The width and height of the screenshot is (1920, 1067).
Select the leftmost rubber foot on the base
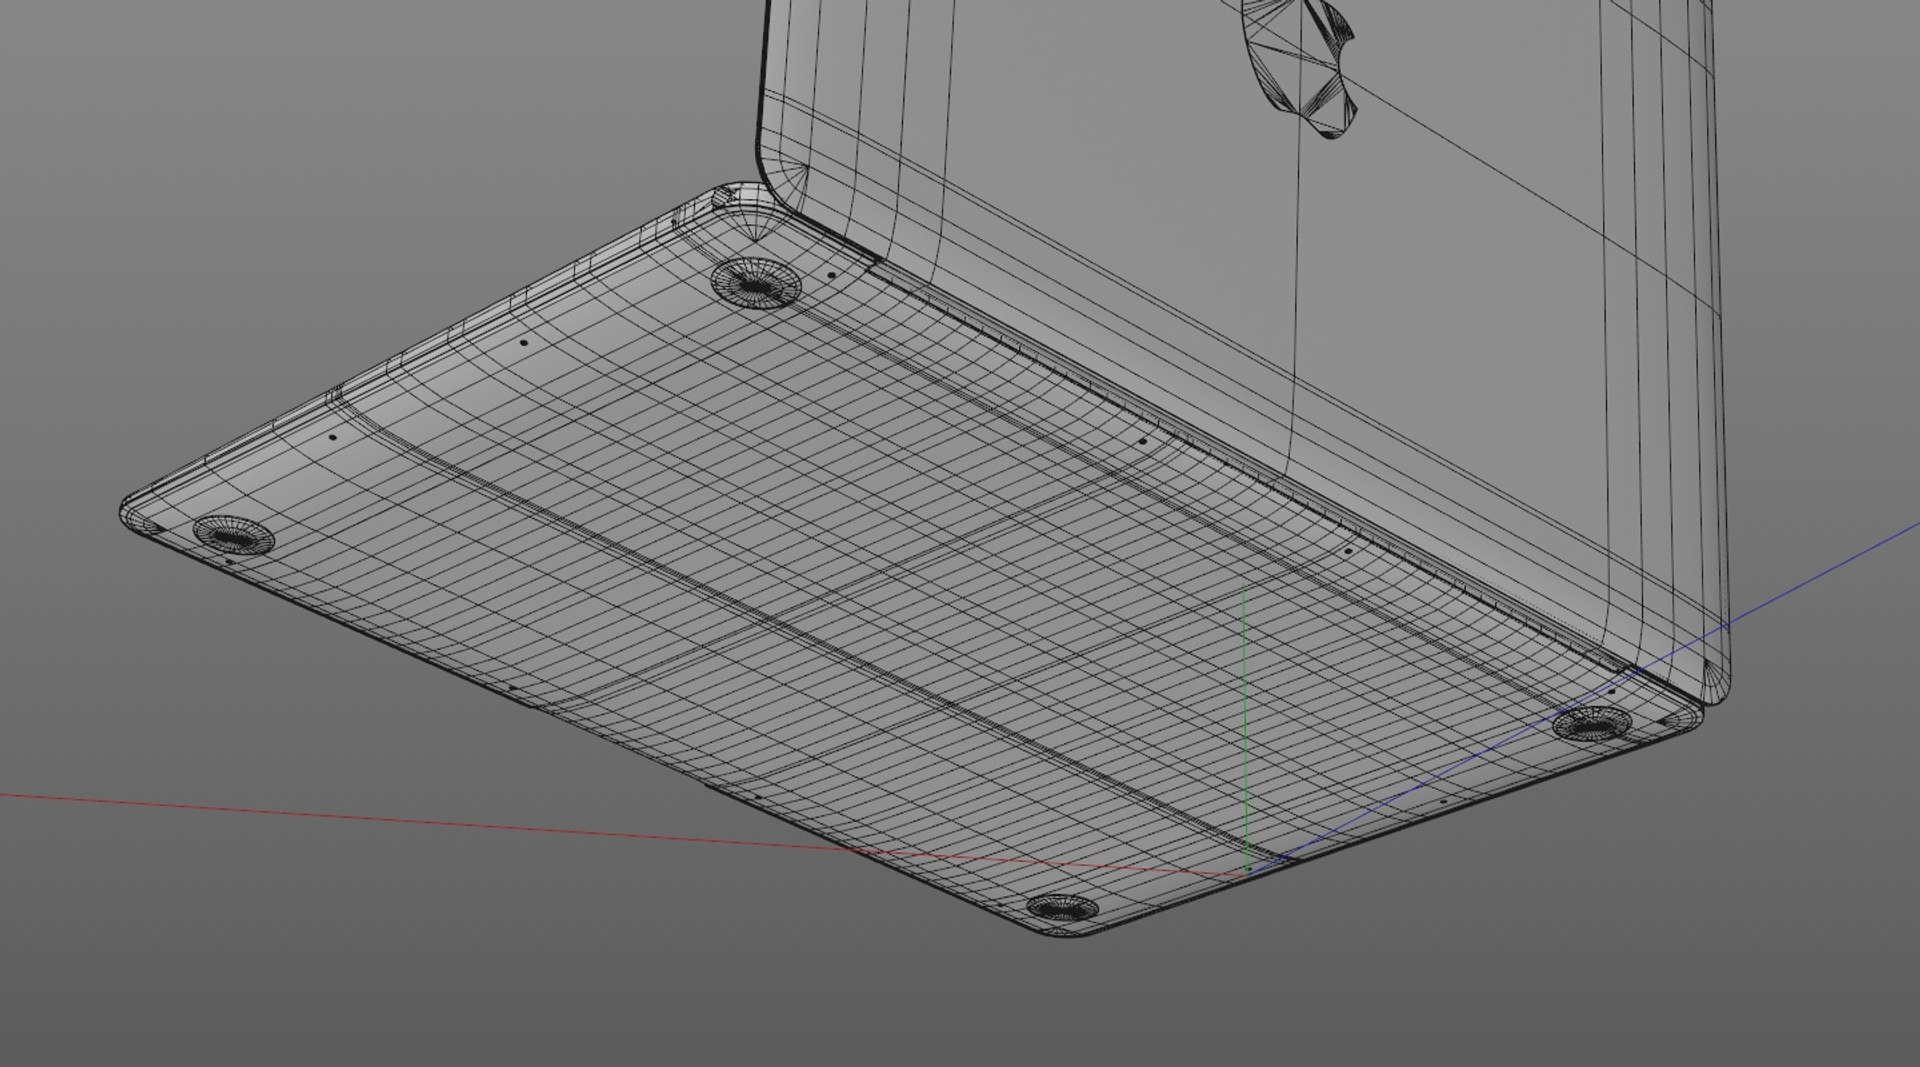[234, 535]
